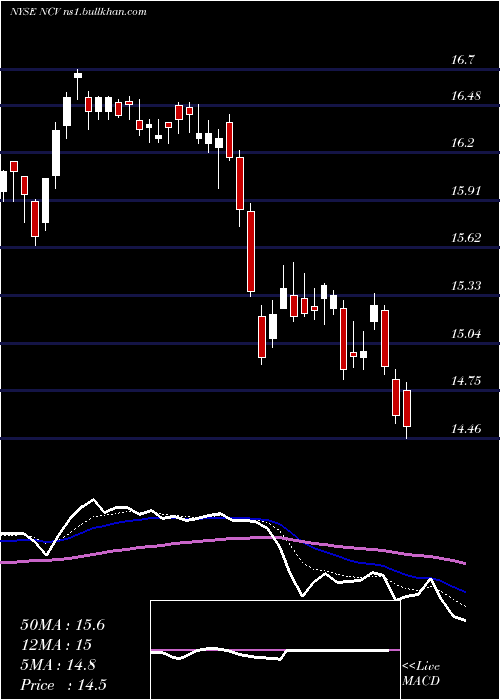The image size is (500, 700).
Task: Click the NYSE NCV ns1.bullkhan.com header text
Action: [78, 12]
